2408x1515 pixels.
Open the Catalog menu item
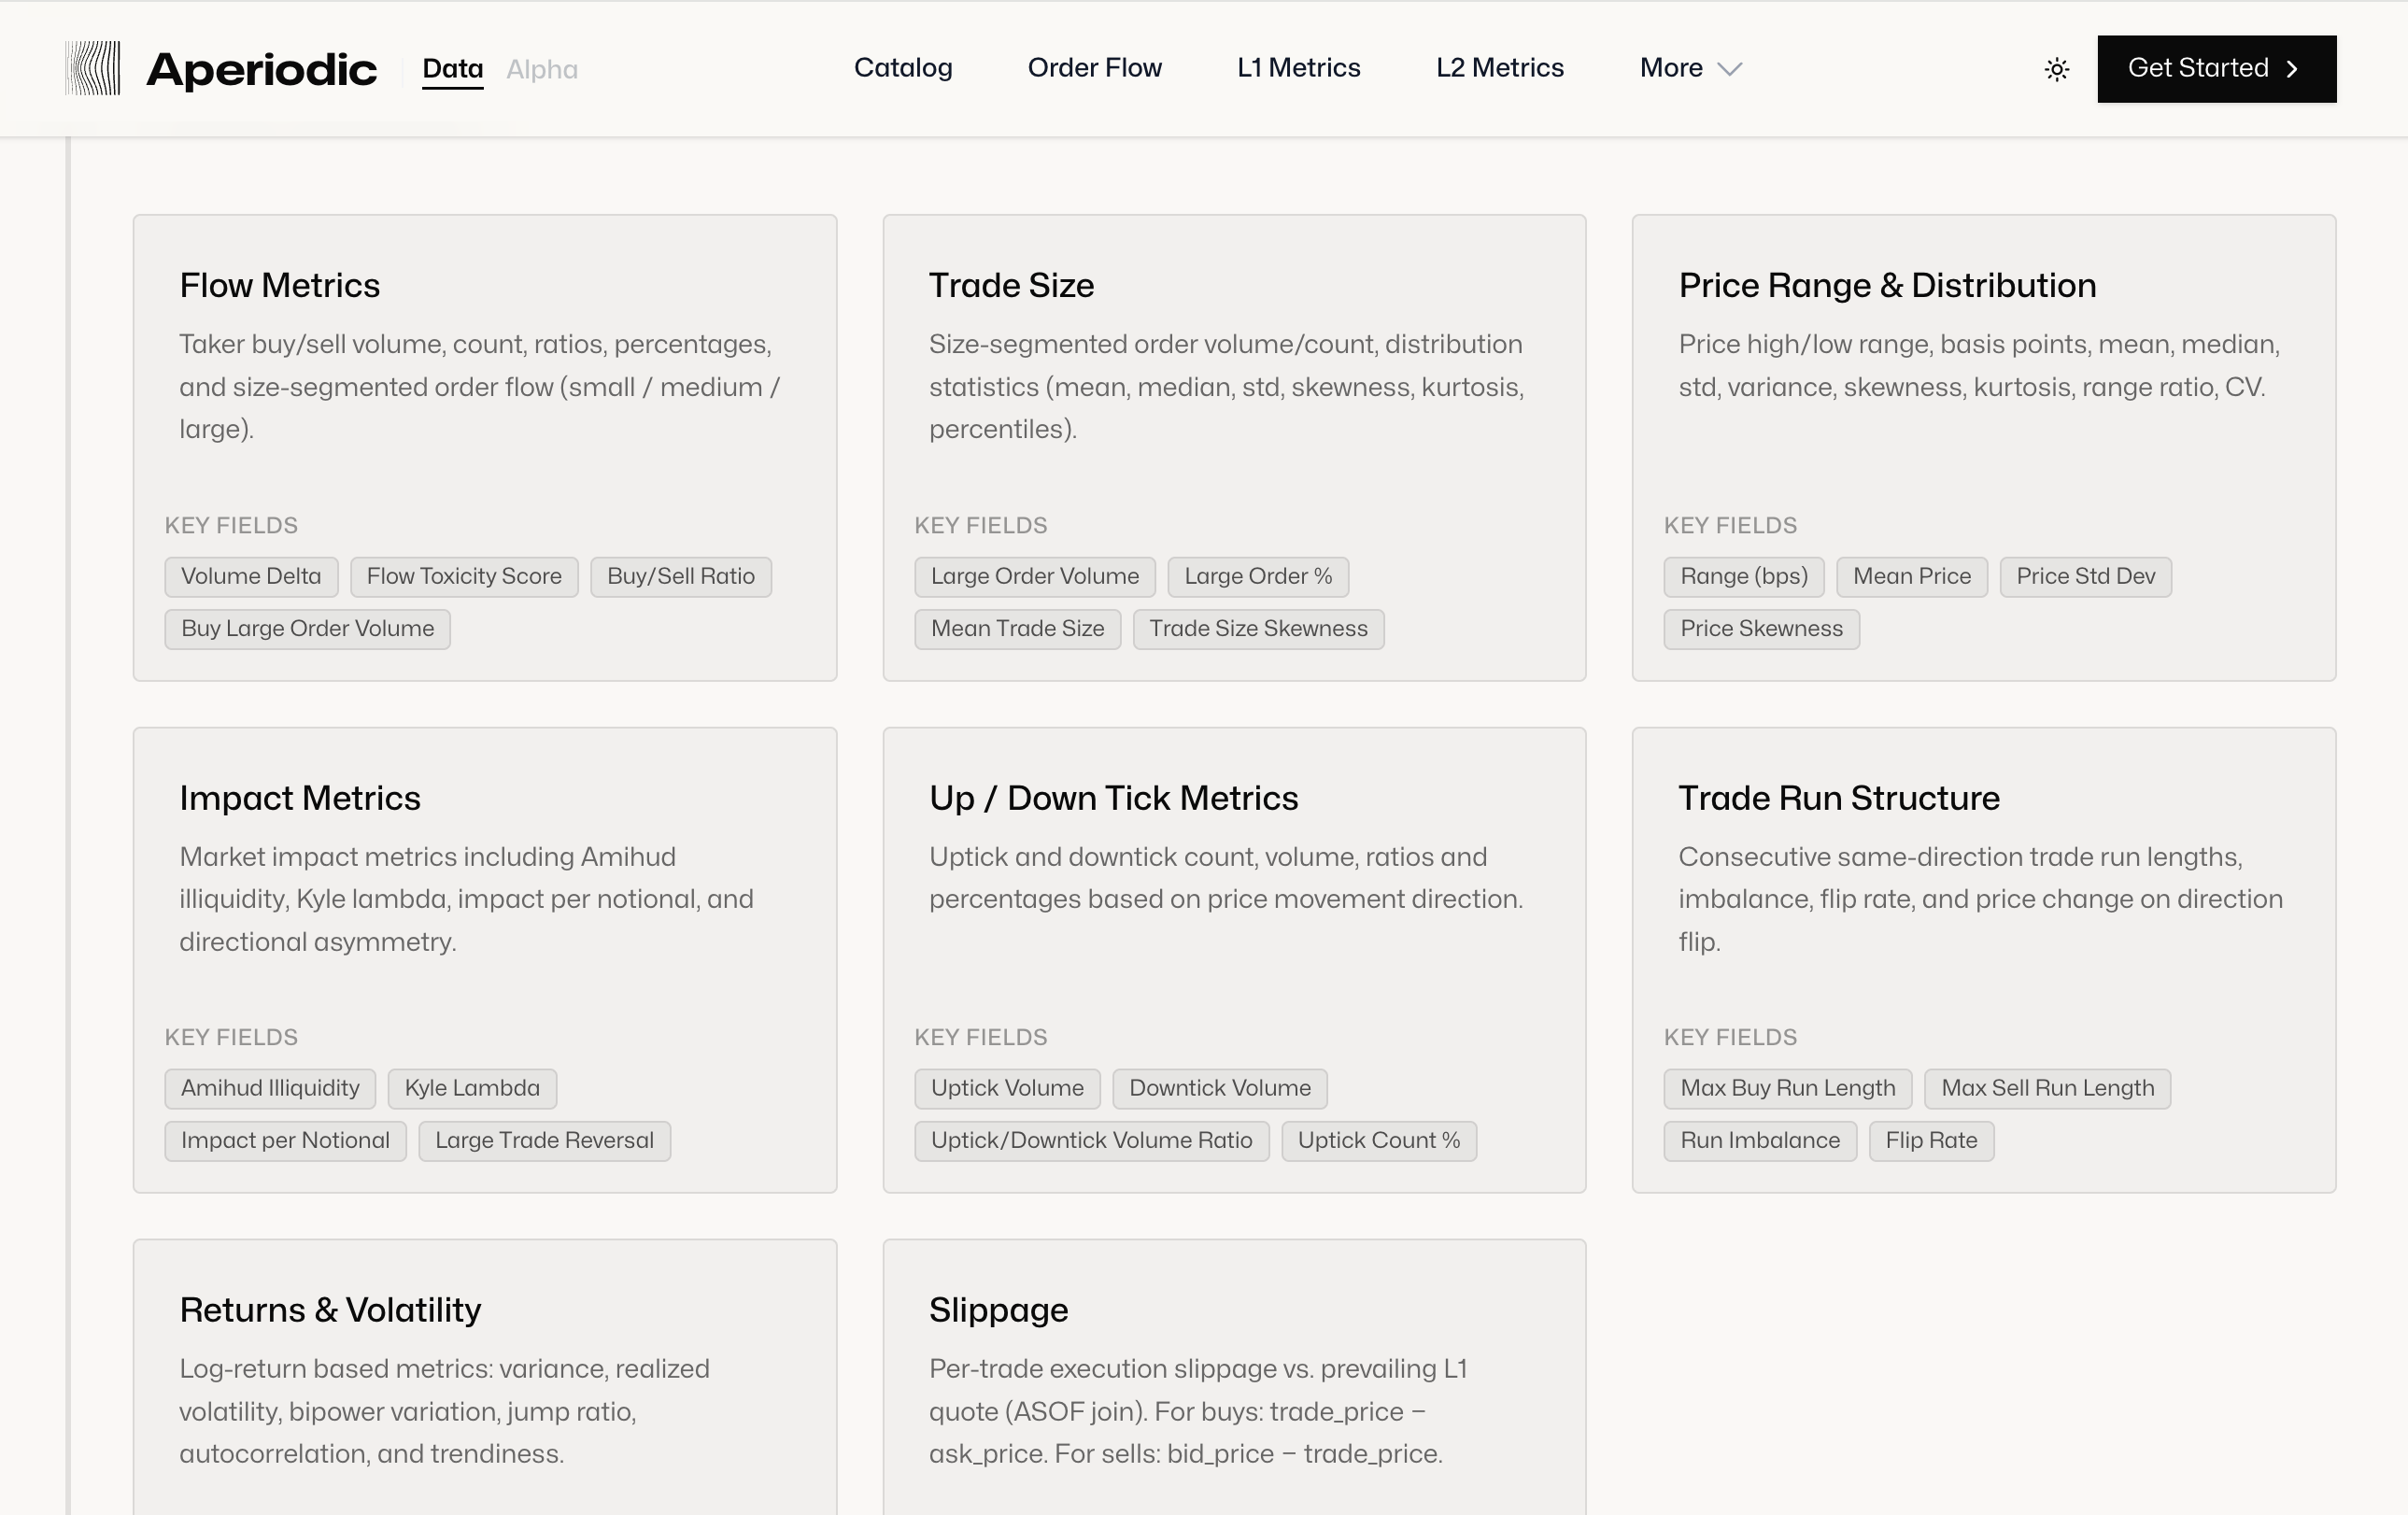902,68
